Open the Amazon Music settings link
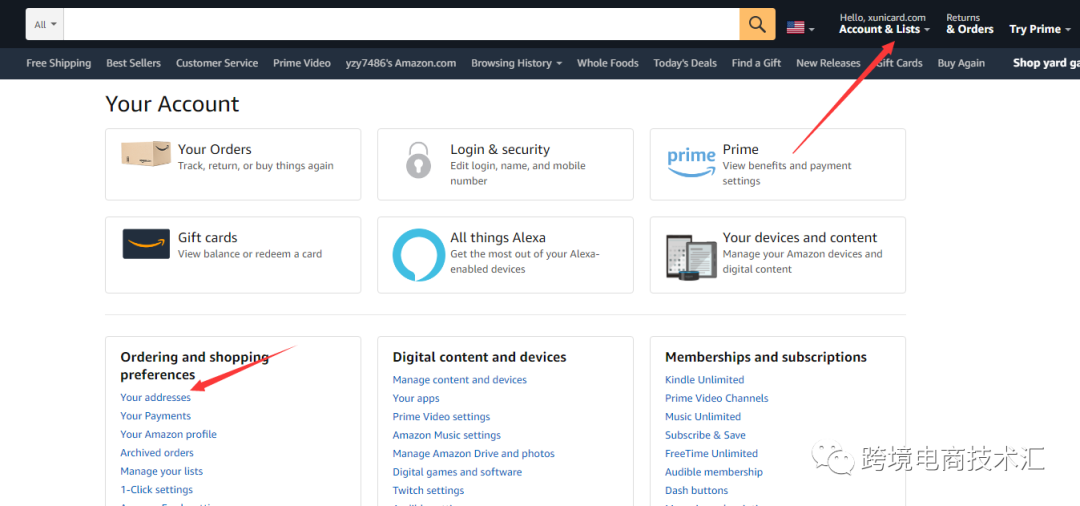 click(447, 435)
